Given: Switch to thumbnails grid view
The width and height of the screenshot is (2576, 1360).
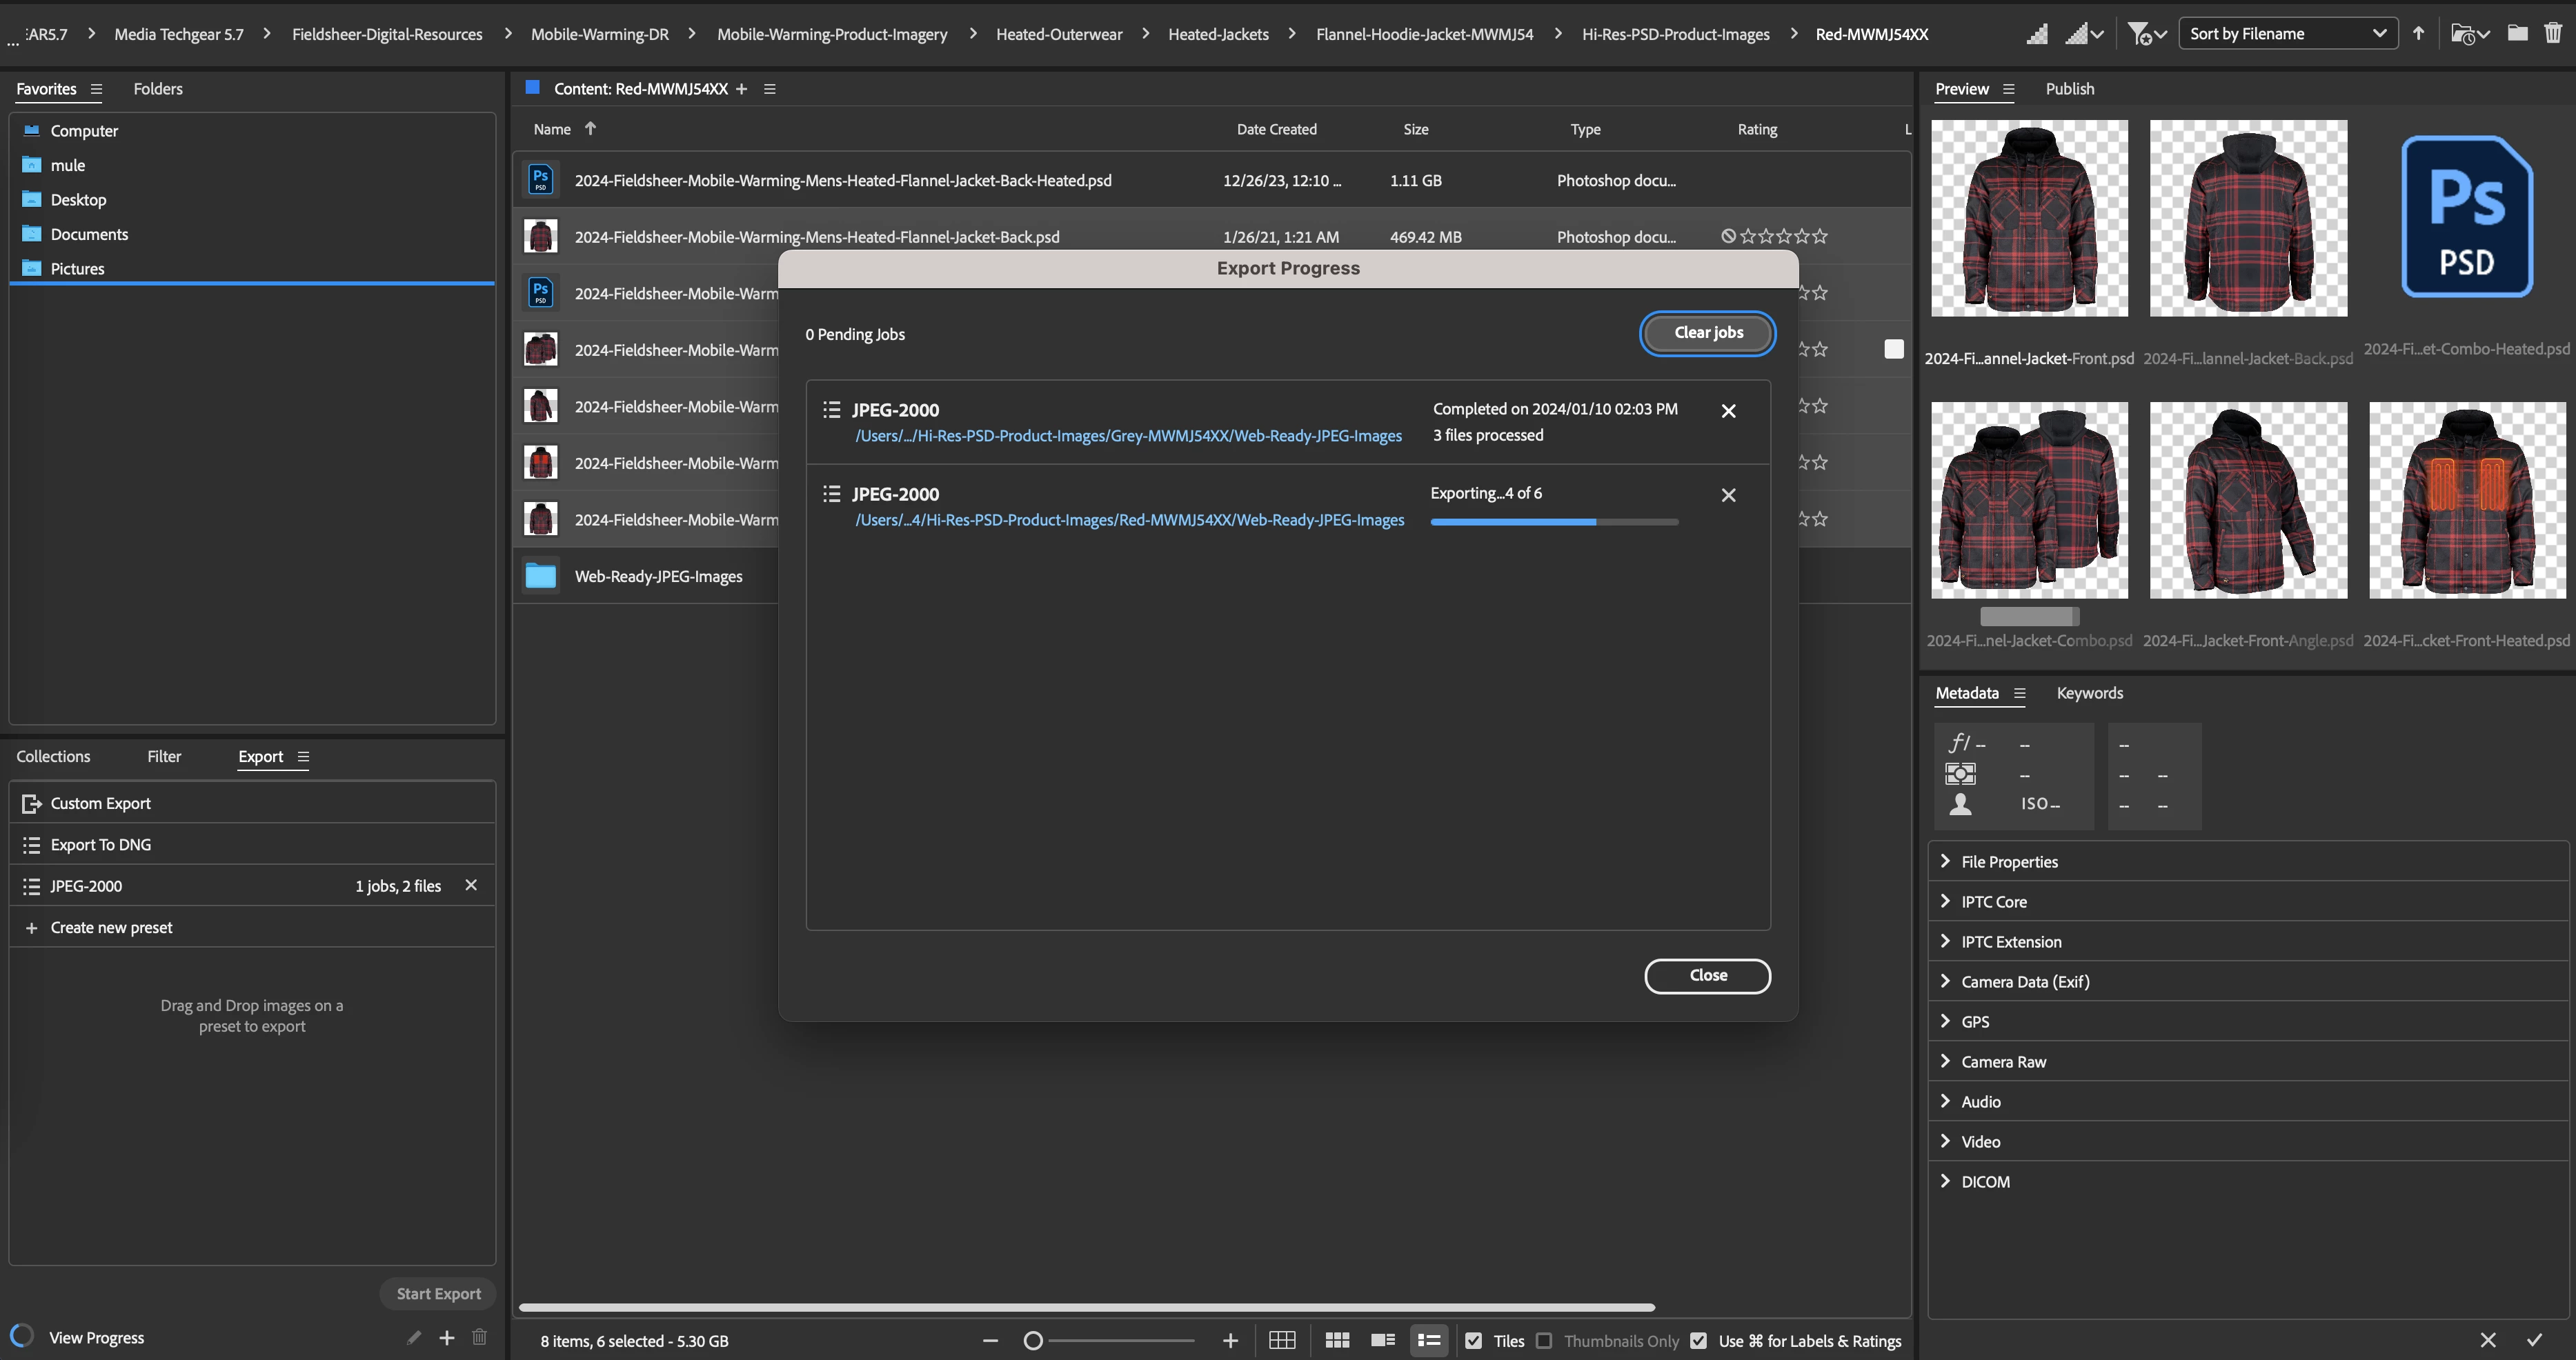Looking at the screenshot, I should (1337, 1340).
